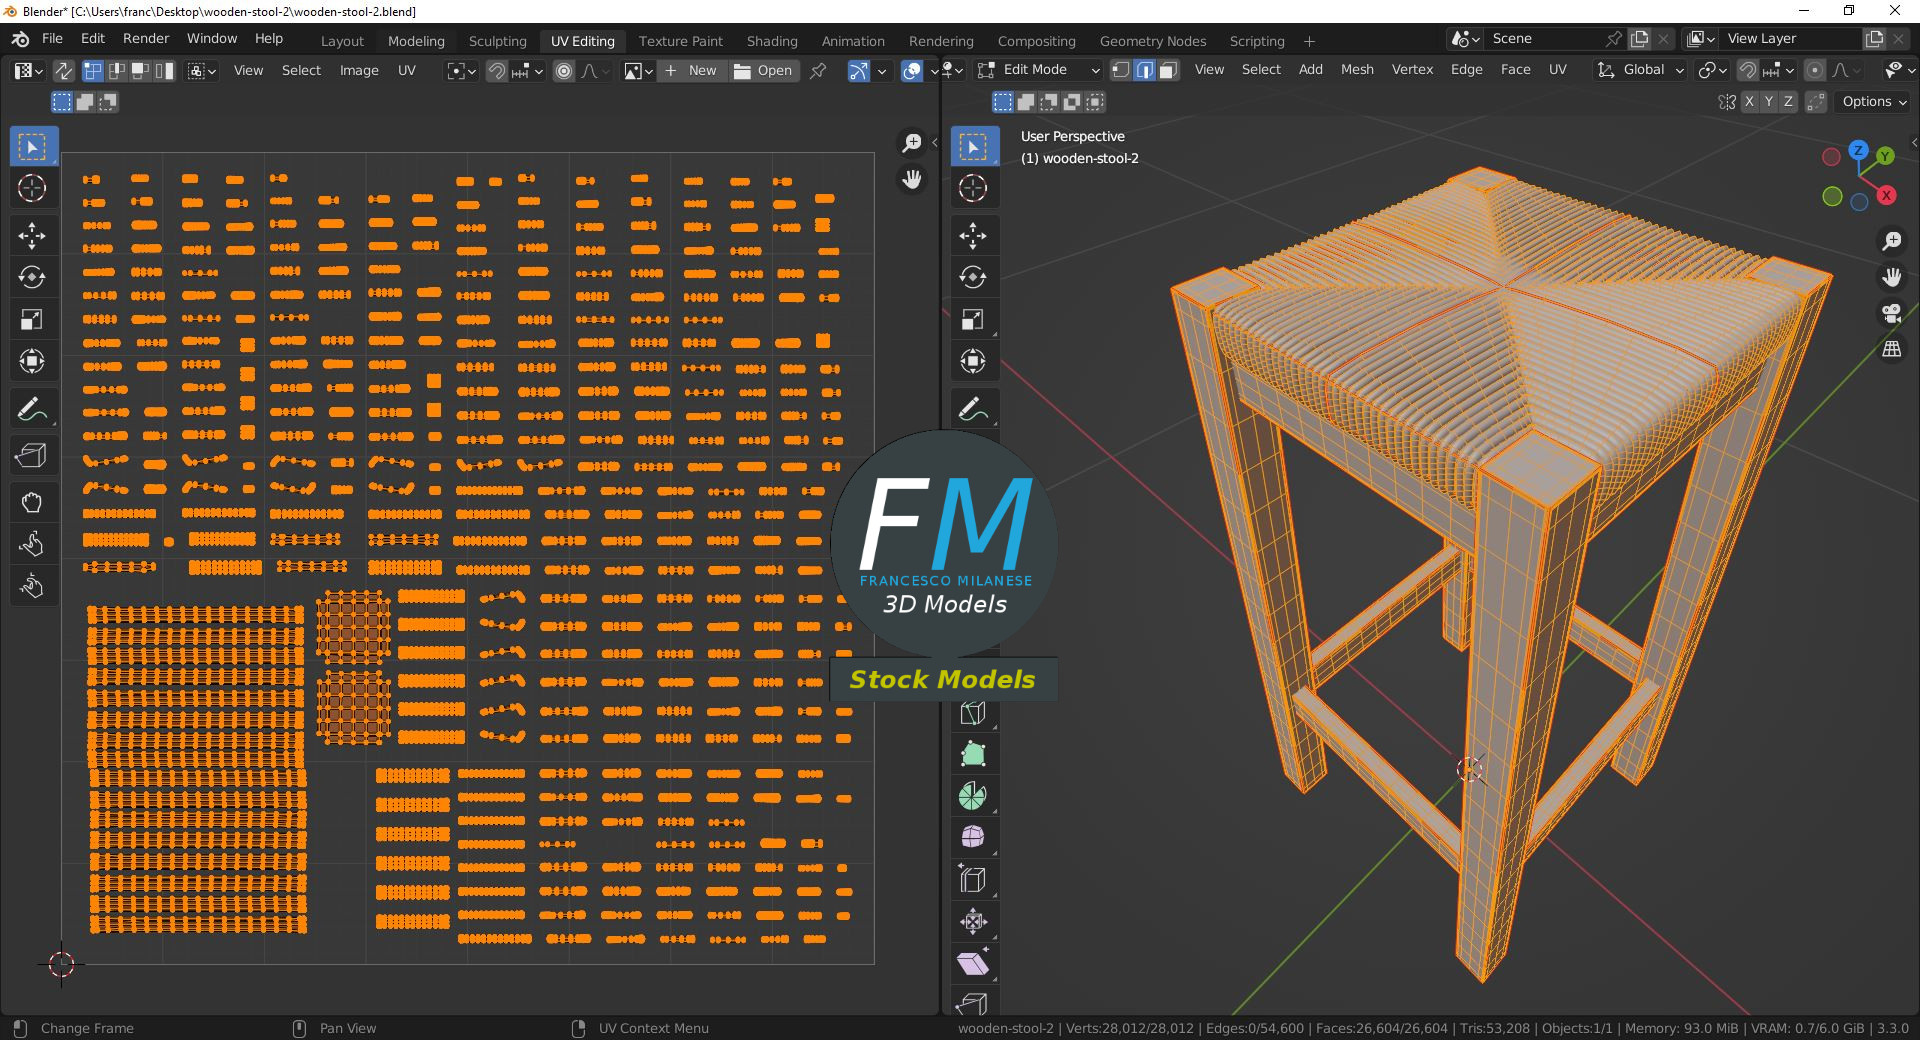The image size is (1920, 1040).
Task: Switch to UV island selection mode
Action: click(165, 71)
